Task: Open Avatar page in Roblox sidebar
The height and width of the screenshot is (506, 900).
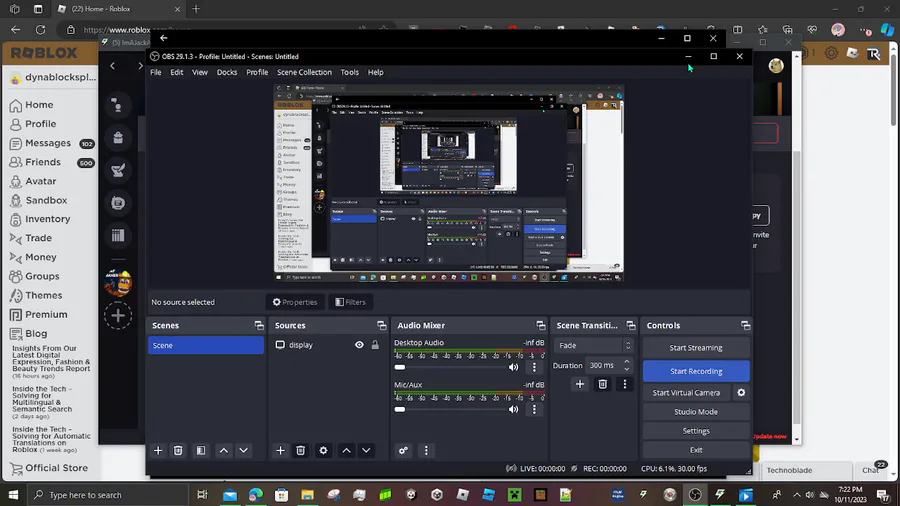Action: pyautogui.click(x=41, y=181)
